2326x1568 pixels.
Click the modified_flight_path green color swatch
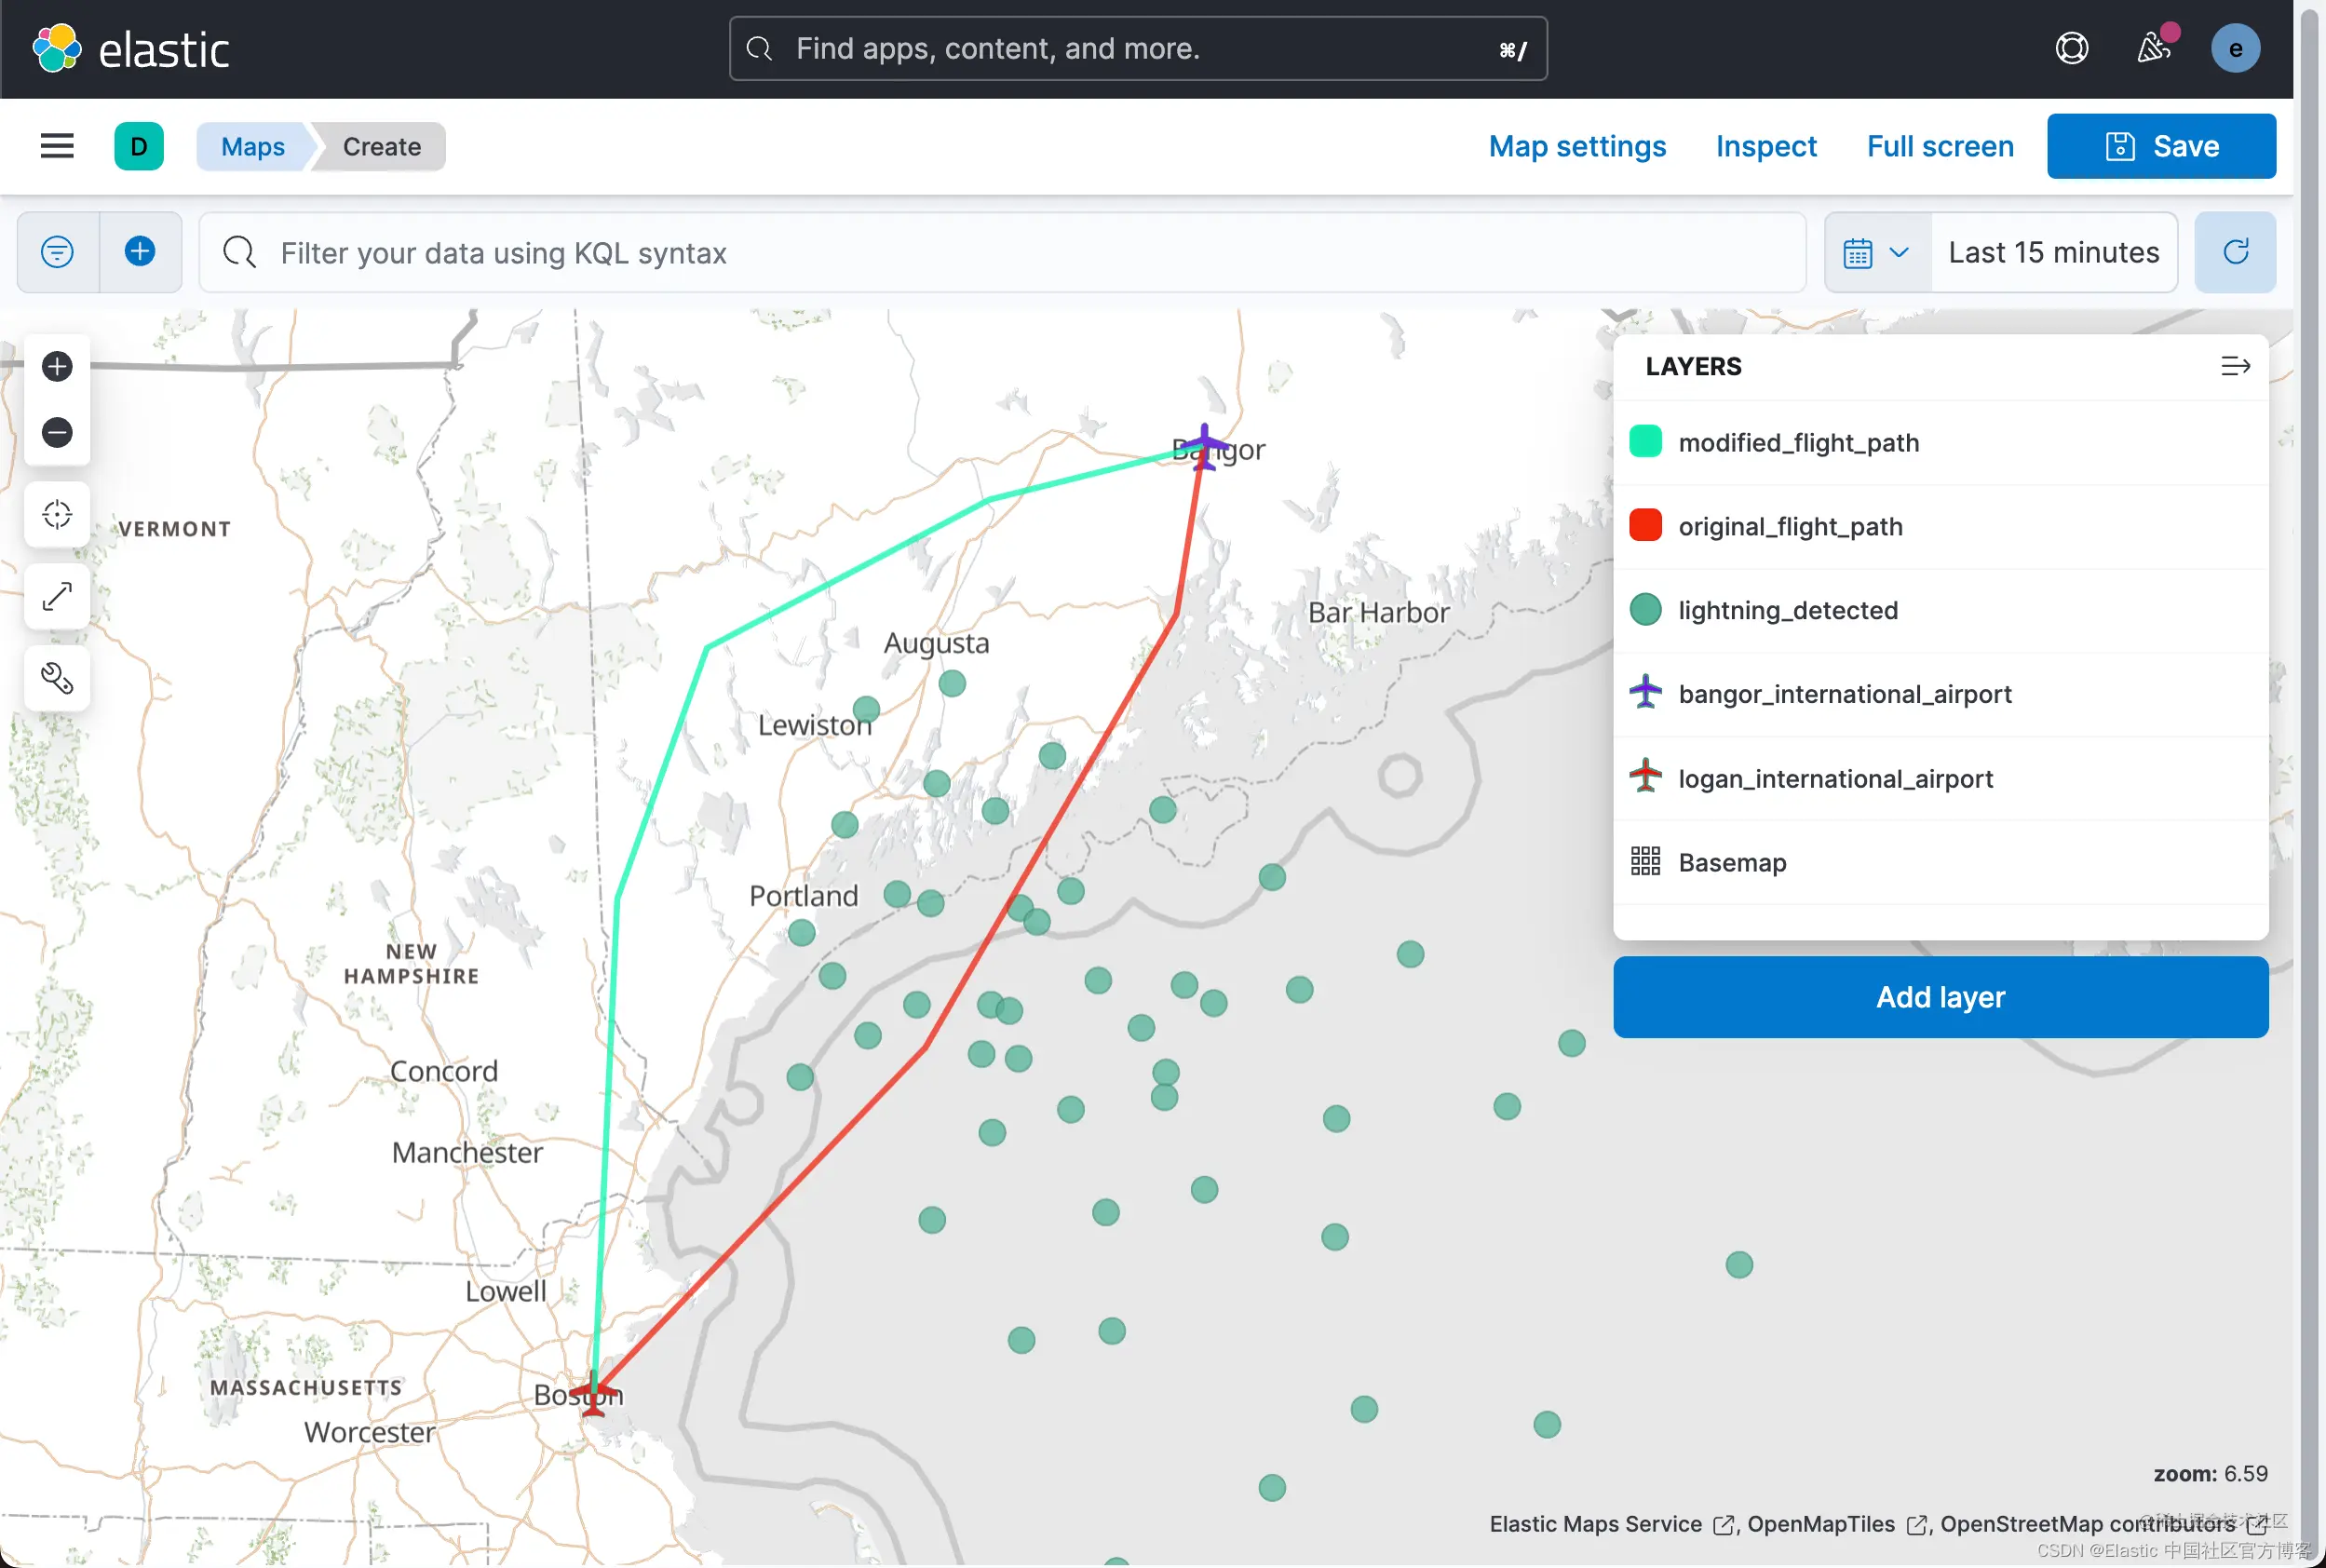[x=1645, y=442]
